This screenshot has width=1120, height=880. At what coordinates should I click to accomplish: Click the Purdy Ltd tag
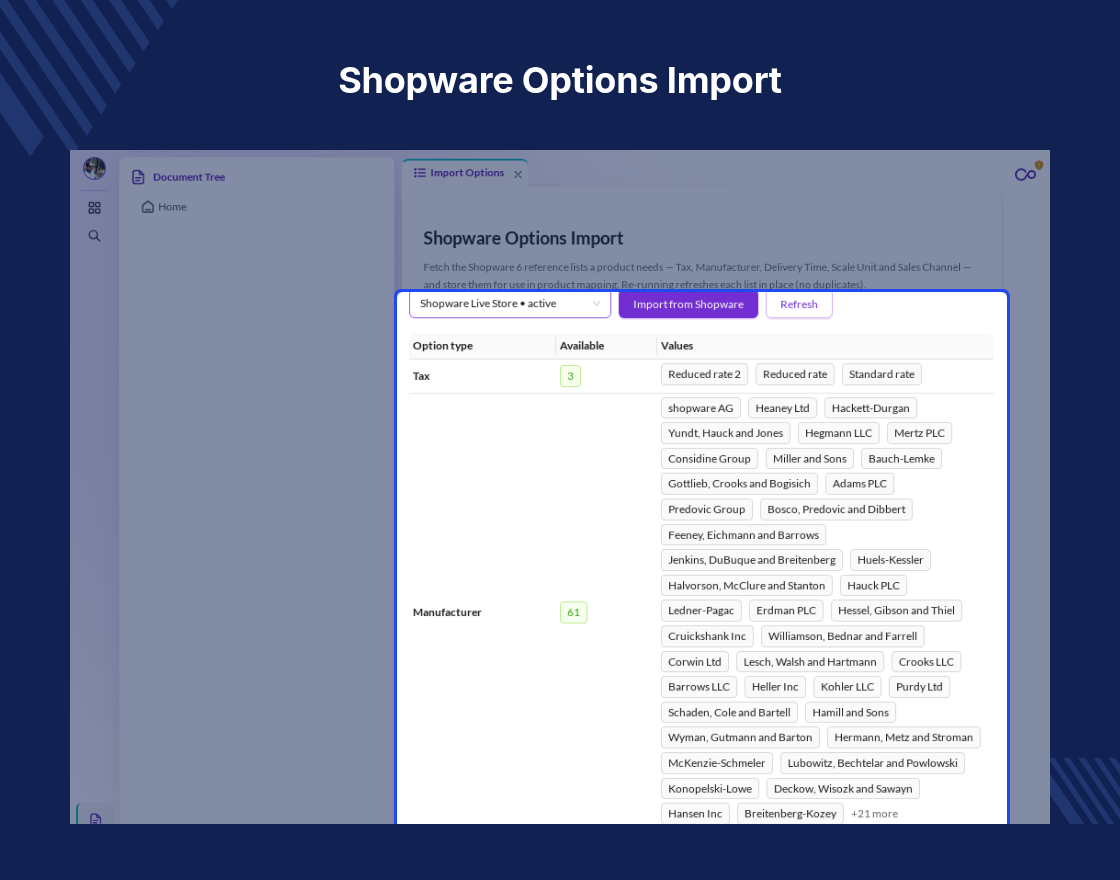(919, 687)
